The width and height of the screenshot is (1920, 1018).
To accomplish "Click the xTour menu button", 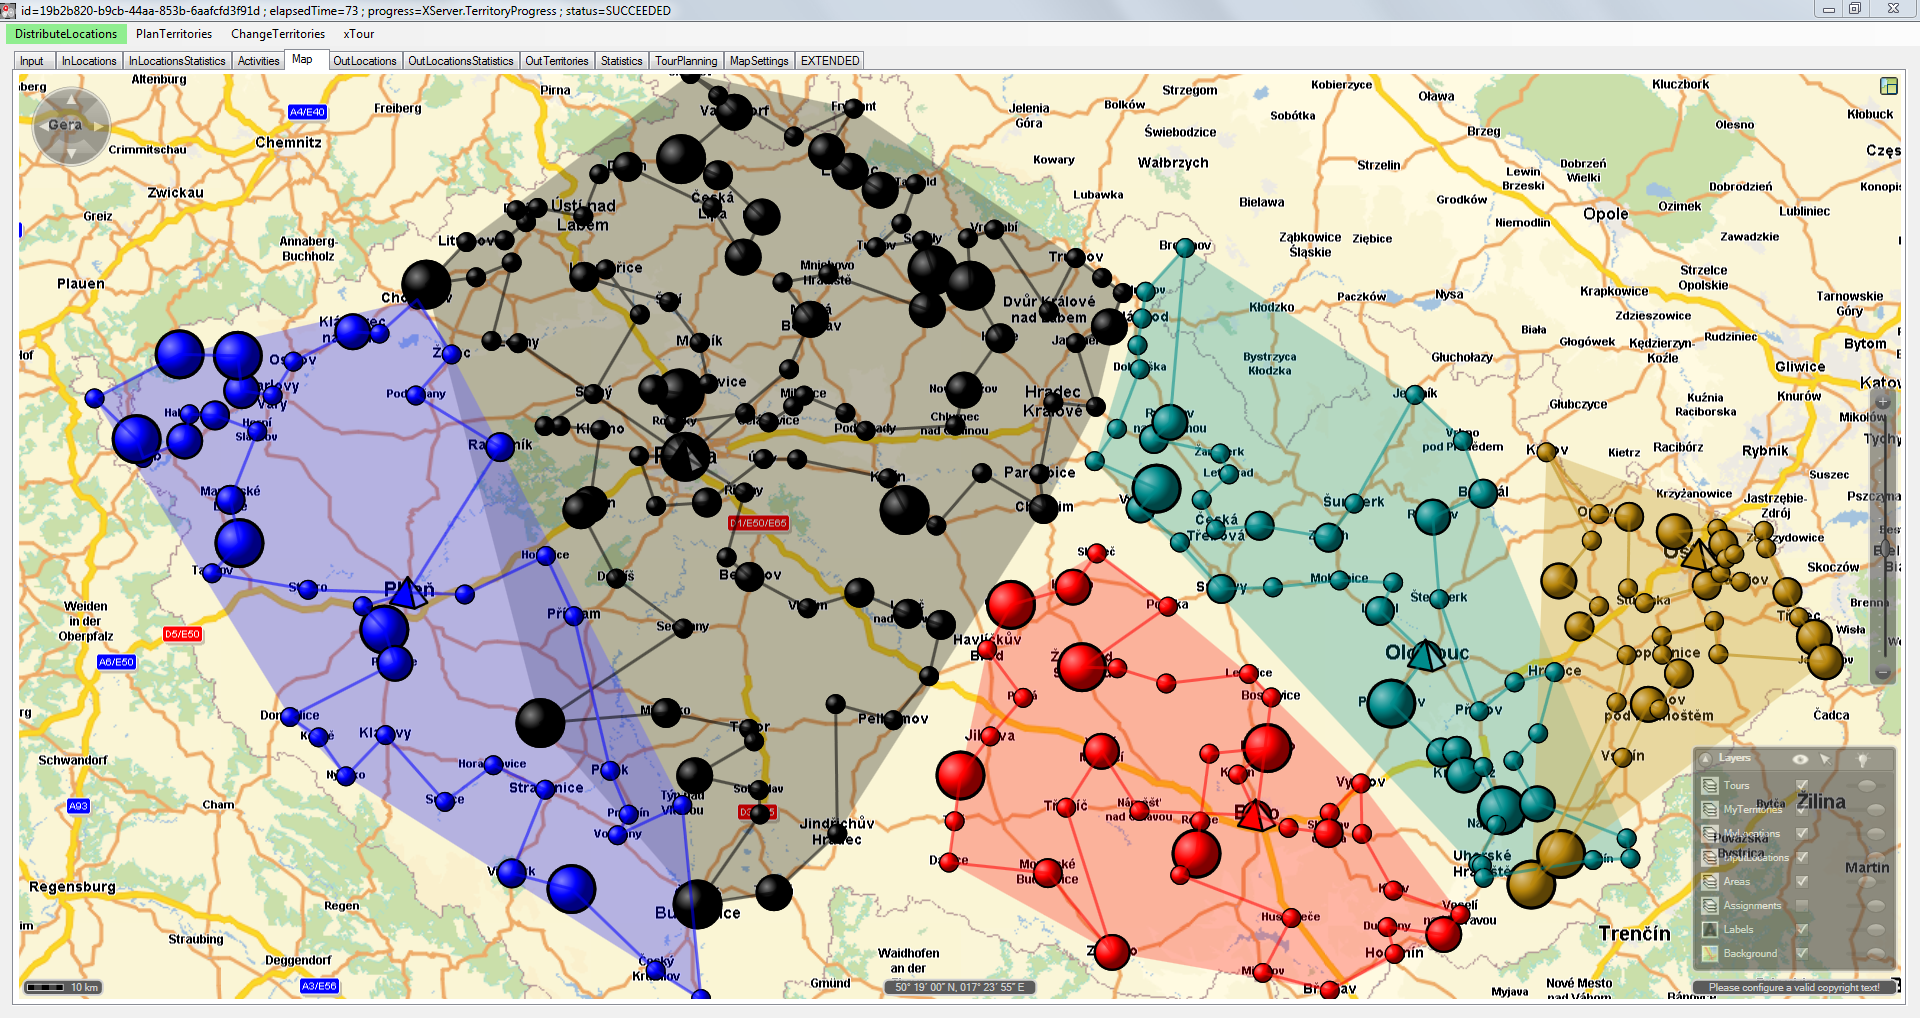I will coord(358,34).
